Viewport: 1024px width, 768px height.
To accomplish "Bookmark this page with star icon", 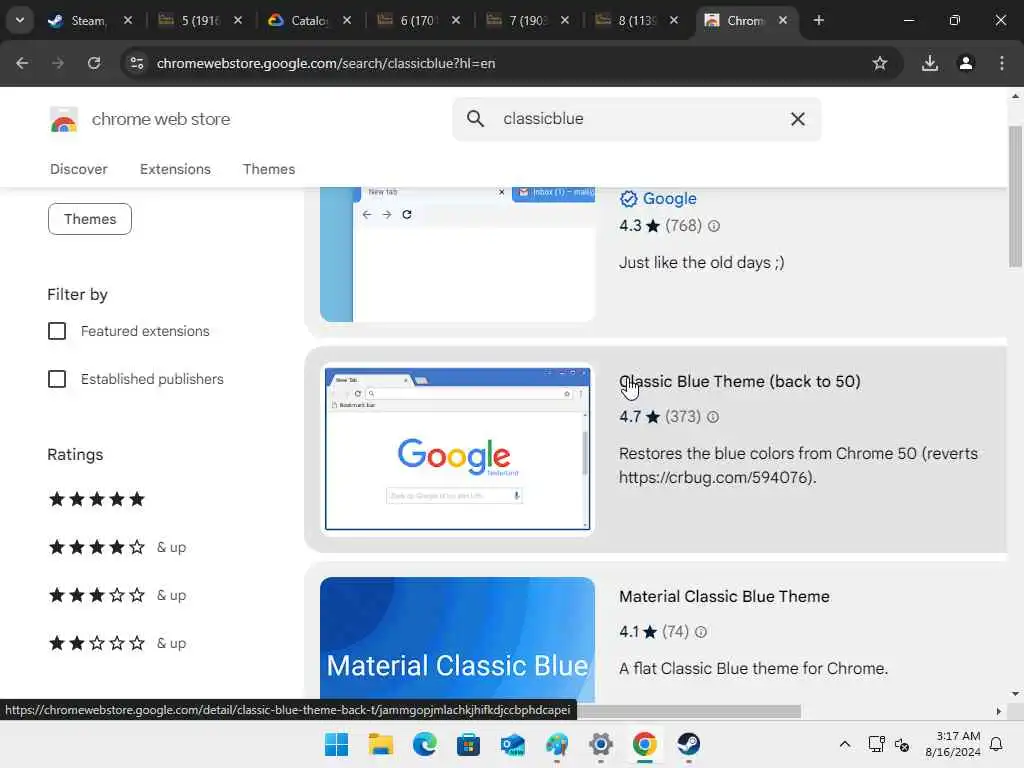I will 880,63.
